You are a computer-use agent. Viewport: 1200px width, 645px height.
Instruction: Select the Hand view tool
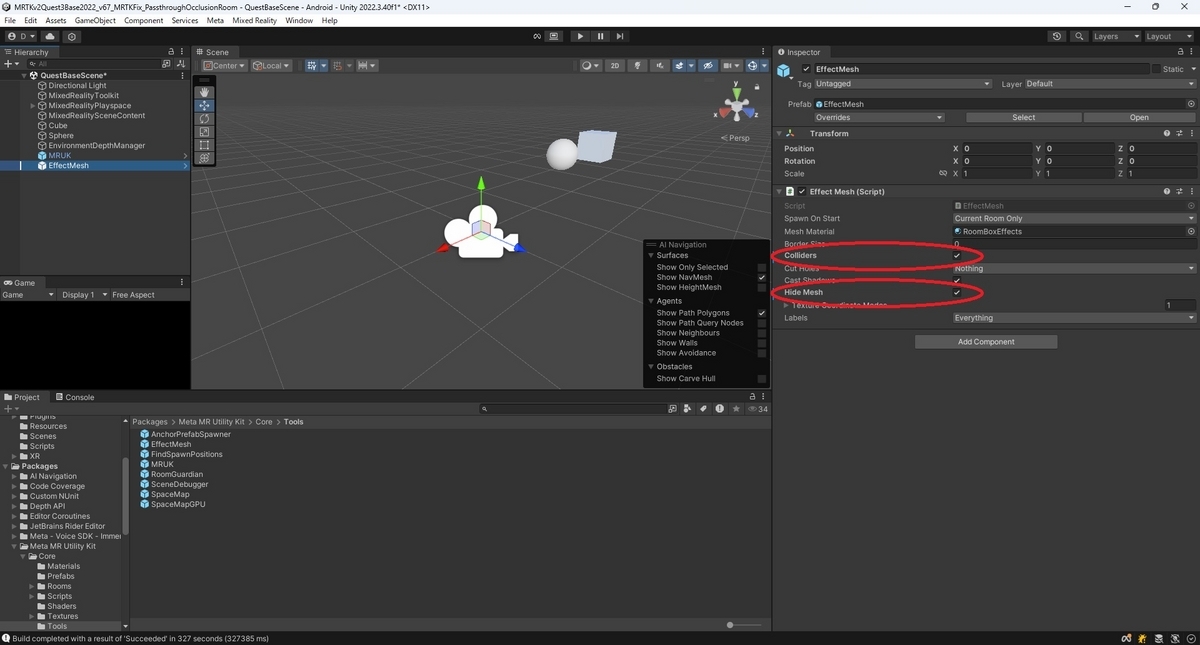point(204,92)
